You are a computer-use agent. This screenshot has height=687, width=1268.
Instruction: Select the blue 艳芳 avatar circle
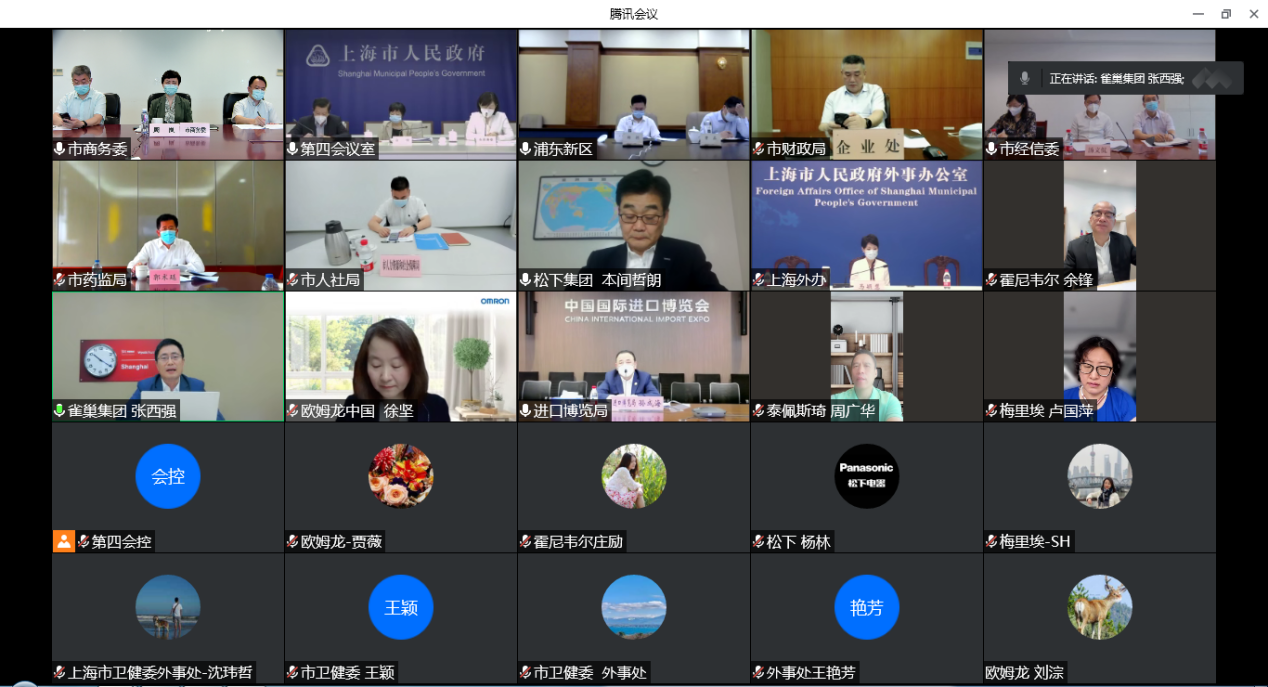coord(867,607)
